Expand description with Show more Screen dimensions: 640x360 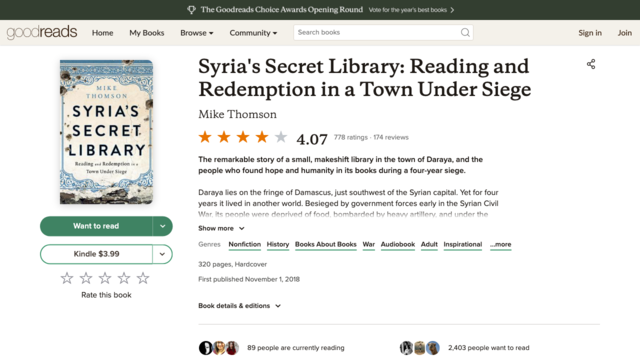pos(222,228)
